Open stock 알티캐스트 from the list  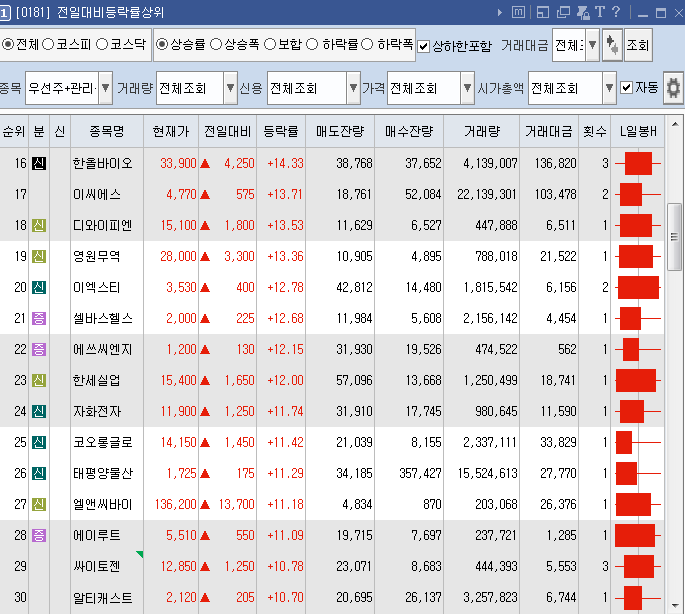[103, 597]
